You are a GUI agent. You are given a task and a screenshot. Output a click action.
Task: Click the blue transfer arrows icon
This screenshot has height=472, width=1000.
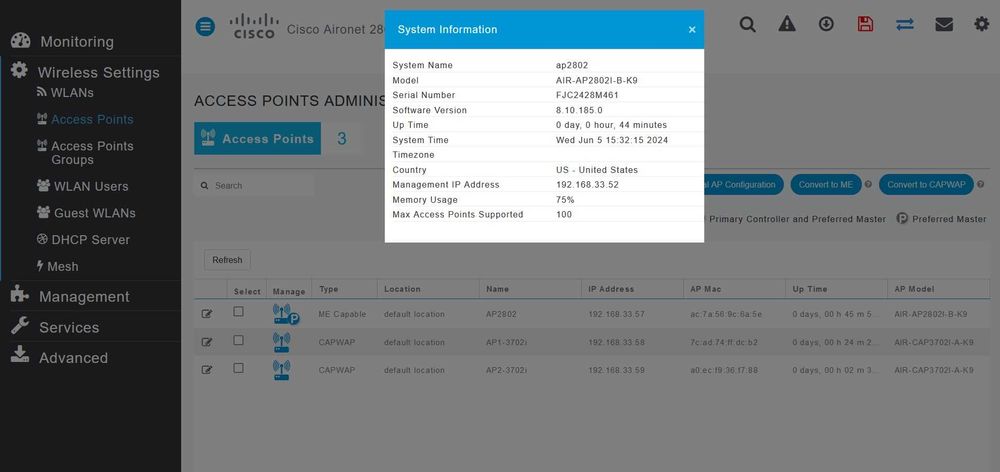[904, 24]
